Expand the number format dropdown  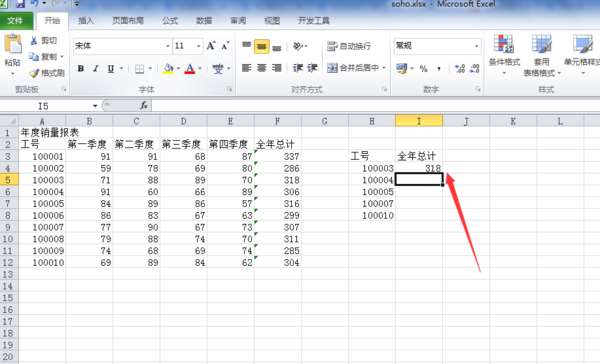[x=476, y=46]
